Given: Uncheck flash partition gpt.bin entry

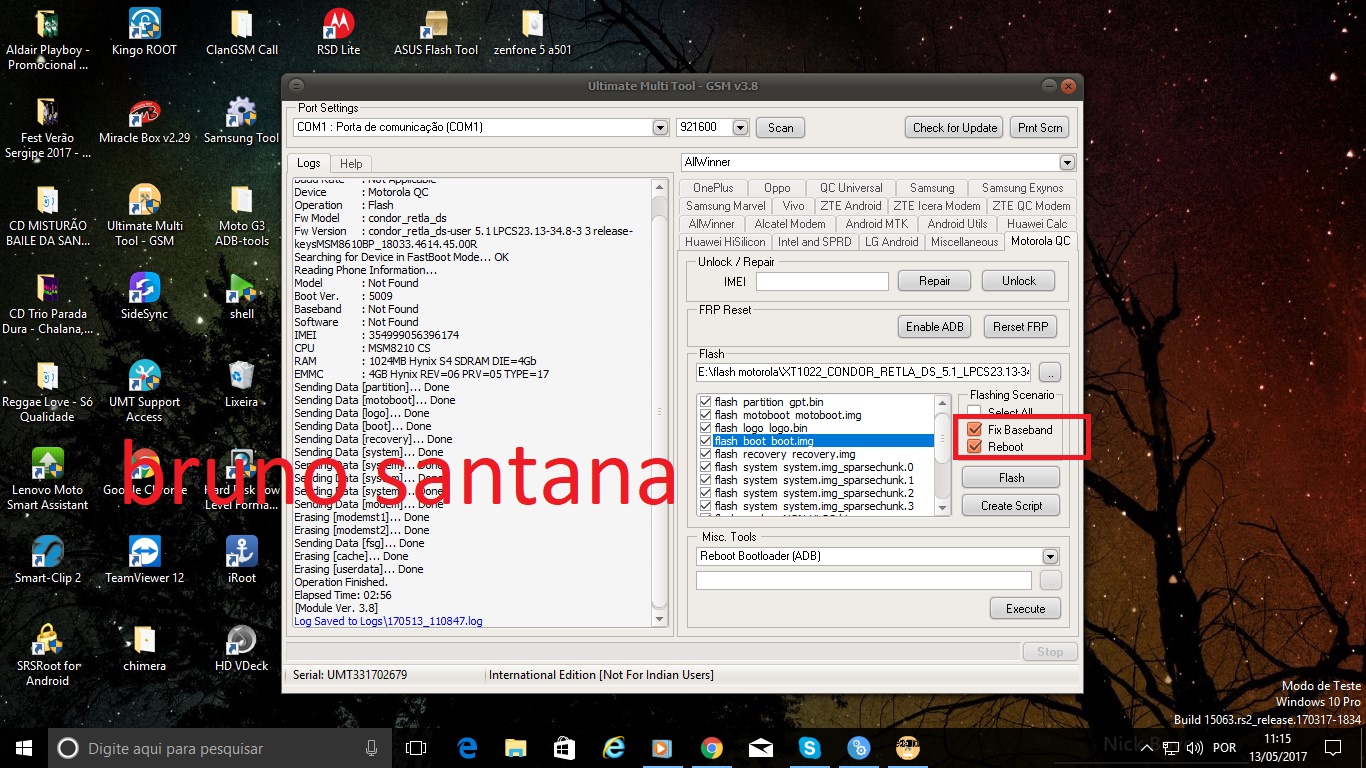Looking at the screenshot, I should pyautogui.click(x=706, y=402).
